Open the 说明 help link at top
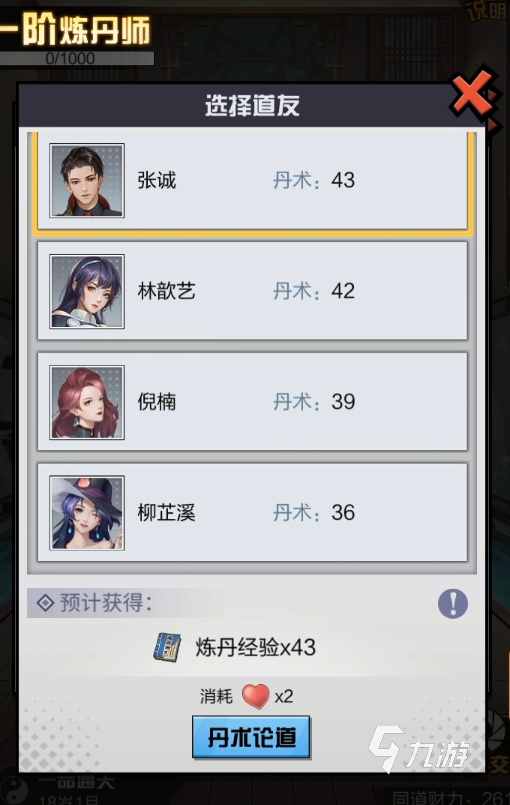Screen dimensions: 510x805 click(x=488, y=10)
